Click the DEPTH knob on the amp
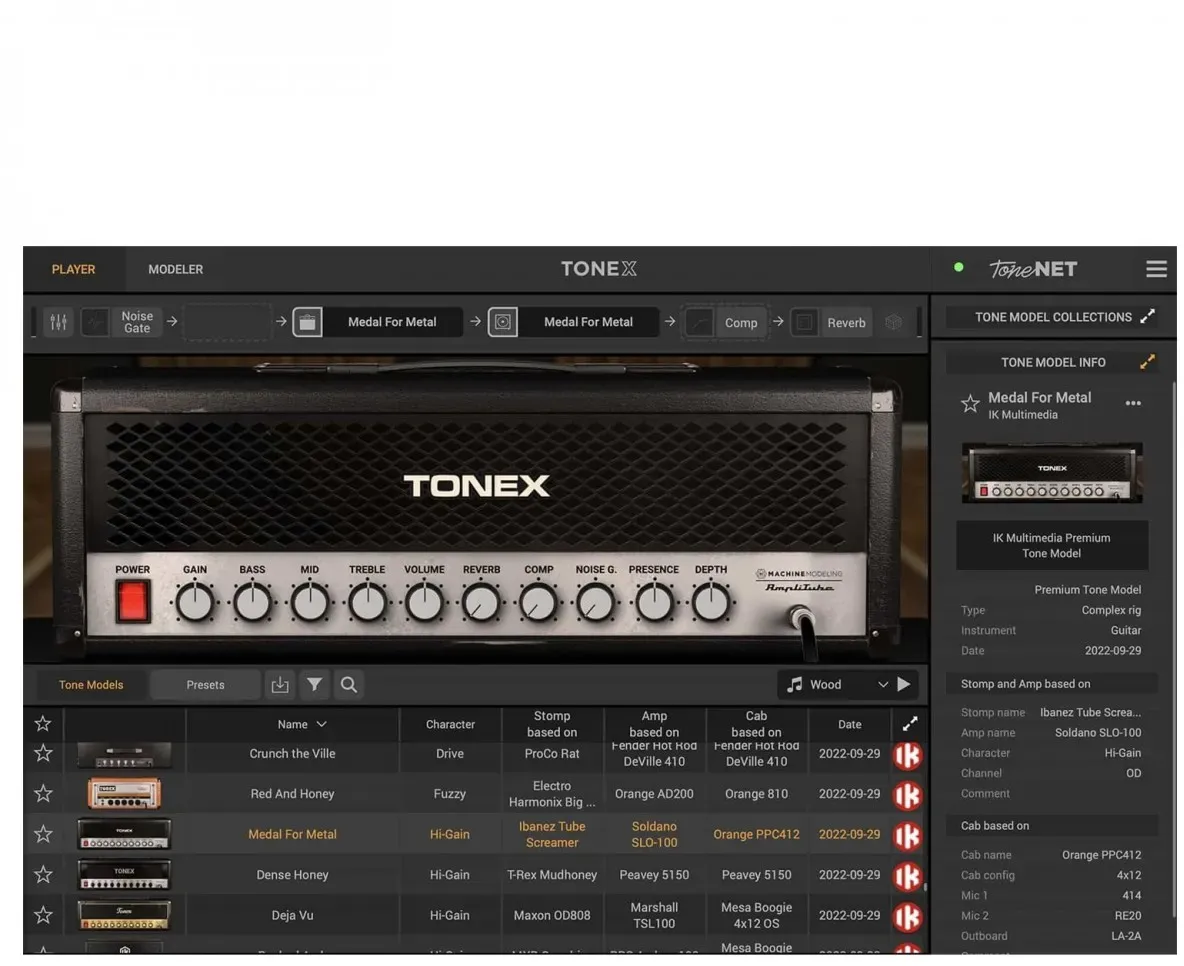This screenshot has width=1184, height=966. [x=711, y=603]
